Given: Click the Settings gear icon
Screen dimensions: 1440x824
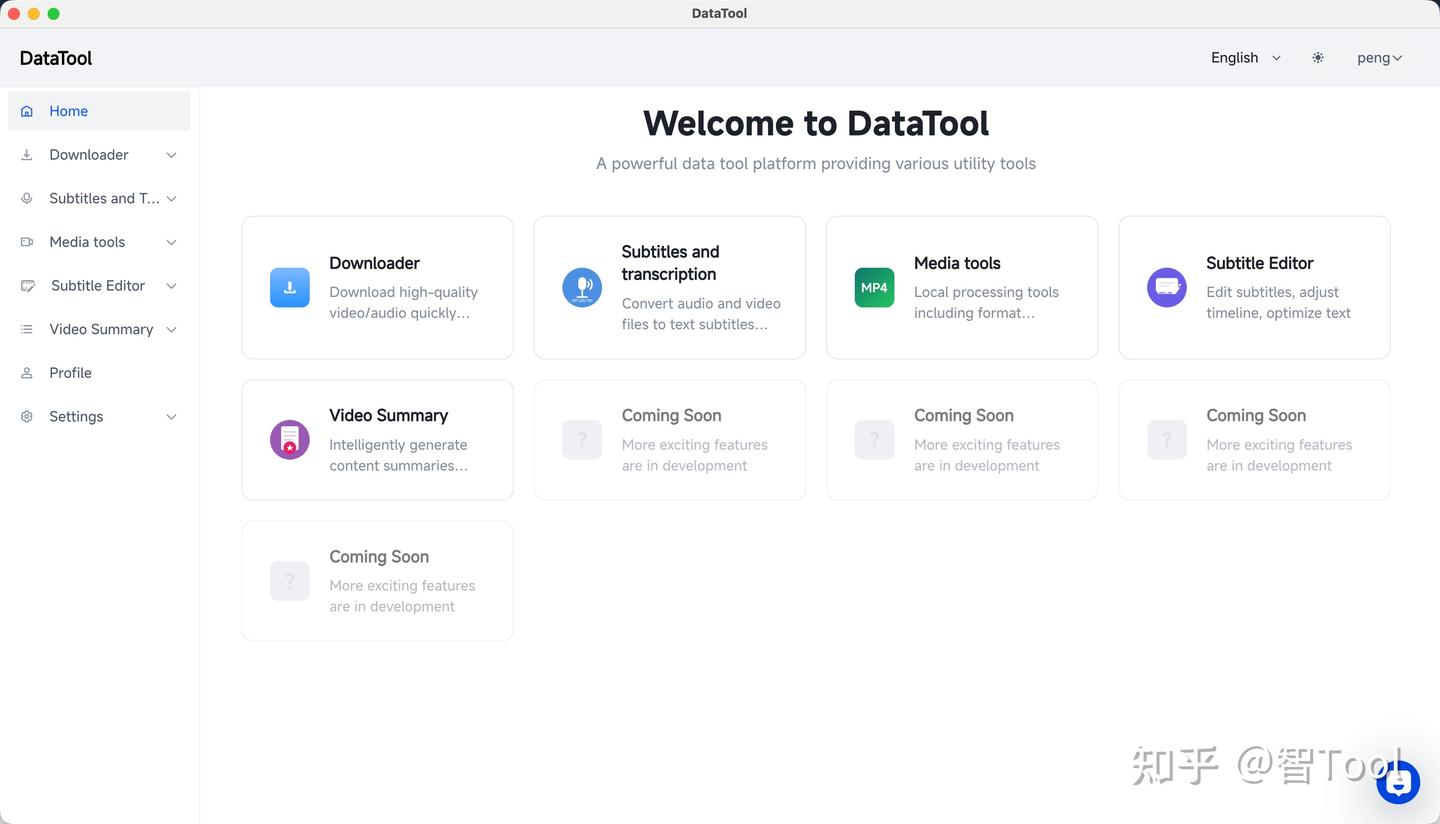Looking at the screenshot, I should pos(27,416).
